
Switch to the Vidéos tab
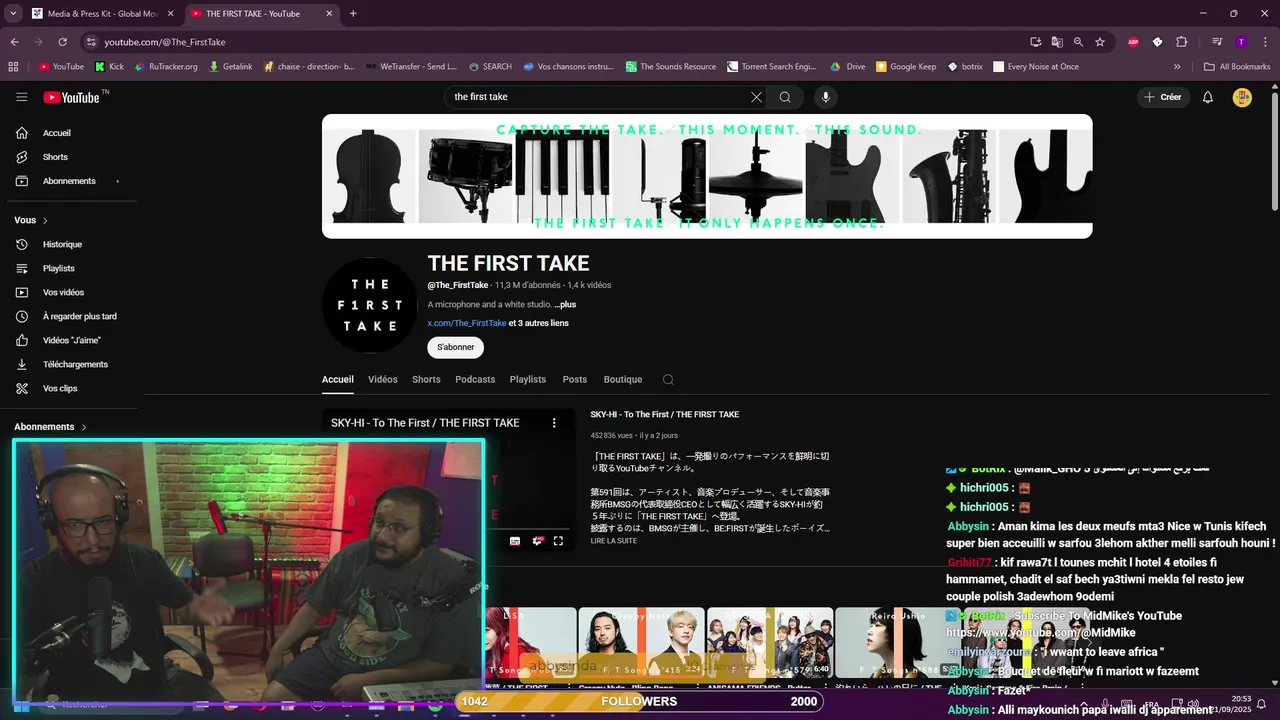[x=383, y=380]
